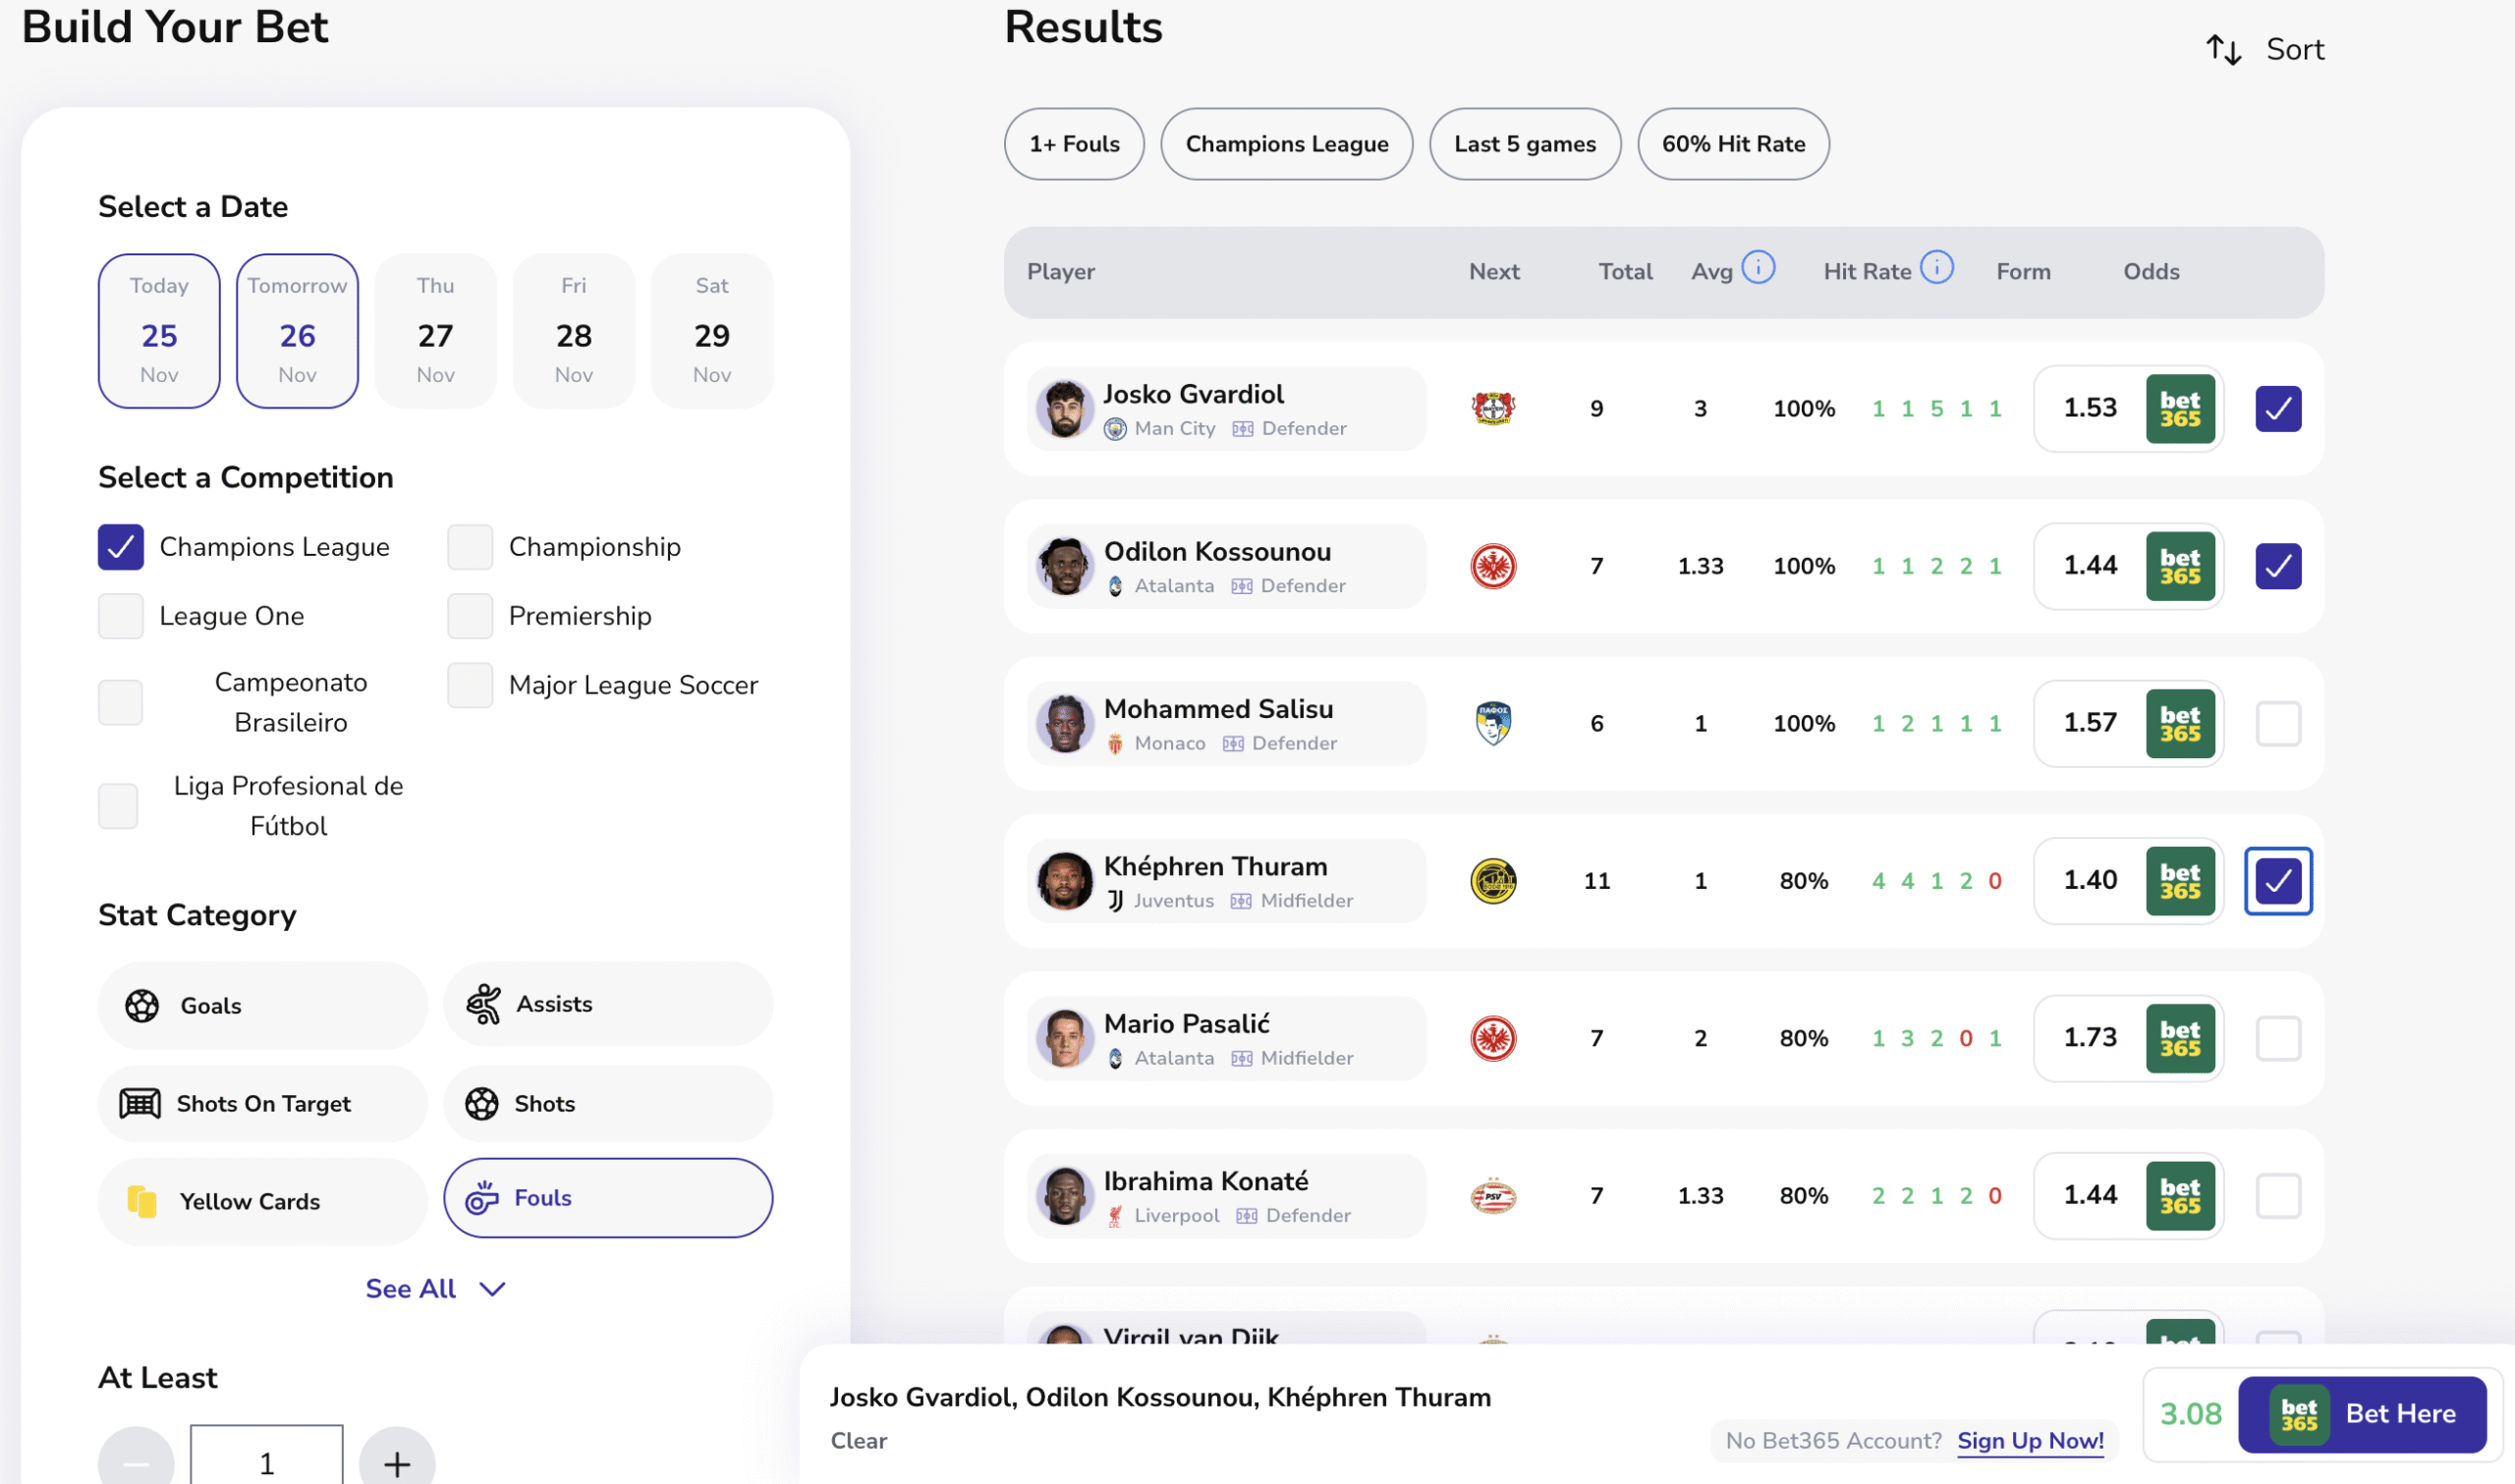Click the plus stepper under At Least
2515x1484 pixels.
(397, 1463)
